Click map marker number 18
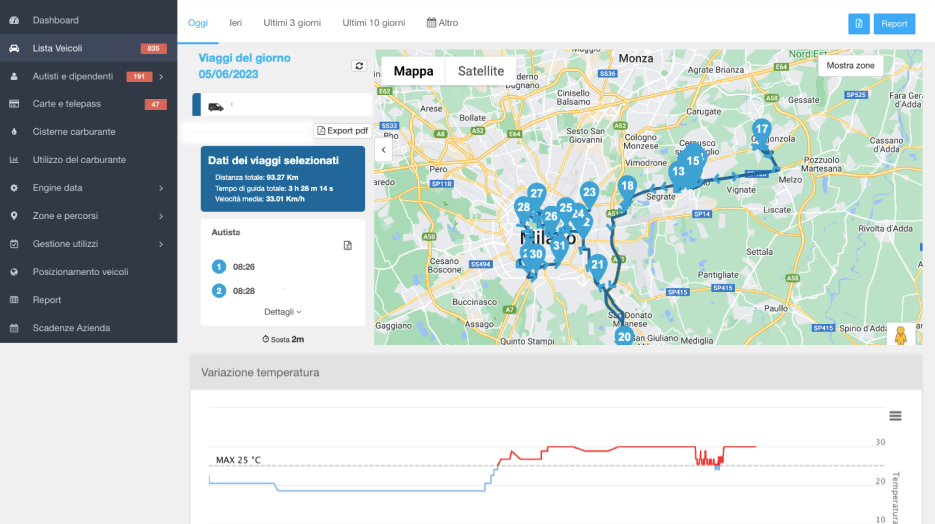This screenshot has height=524, width=935. click(x=627, y=187)
